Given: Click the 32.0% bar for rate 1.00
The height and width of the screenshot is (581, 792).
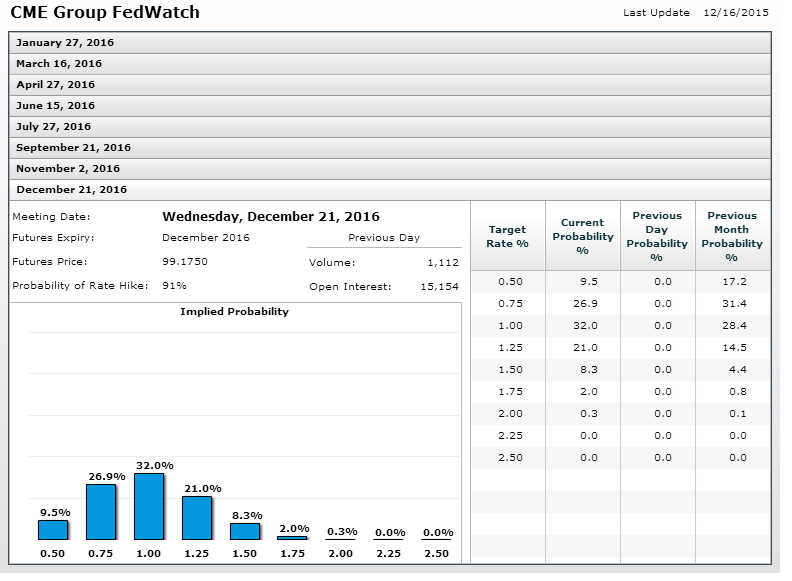Looking at the screenshot, I should [149, 506].
